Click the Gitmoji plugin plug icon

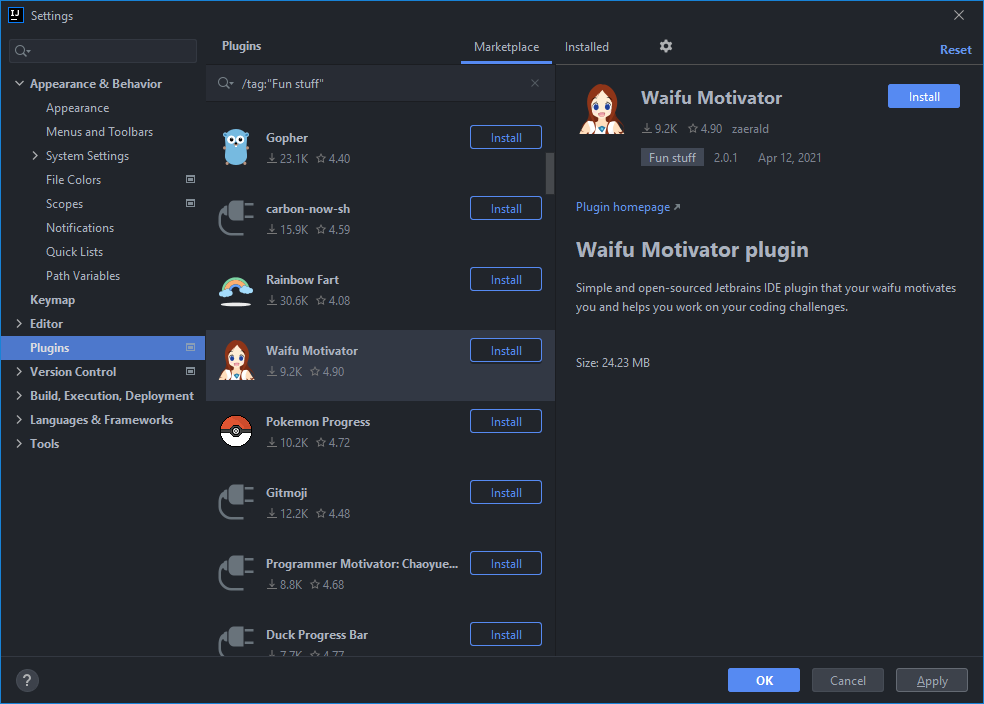236,503
